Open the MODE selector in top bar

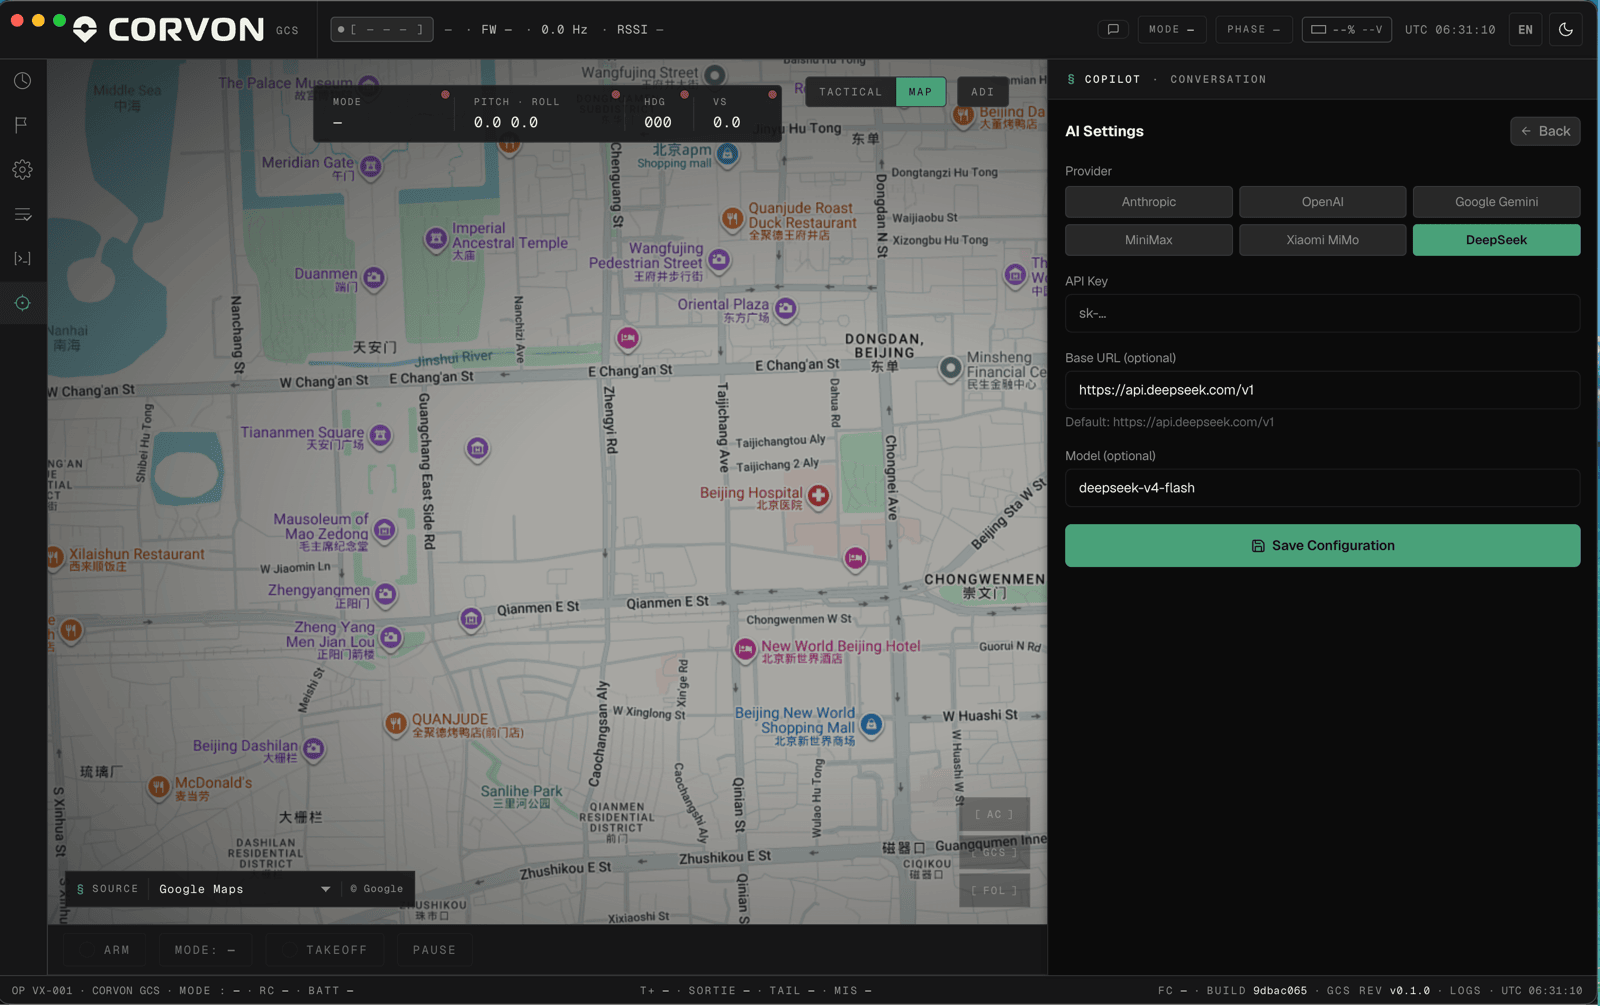(x=1171, y=30)
